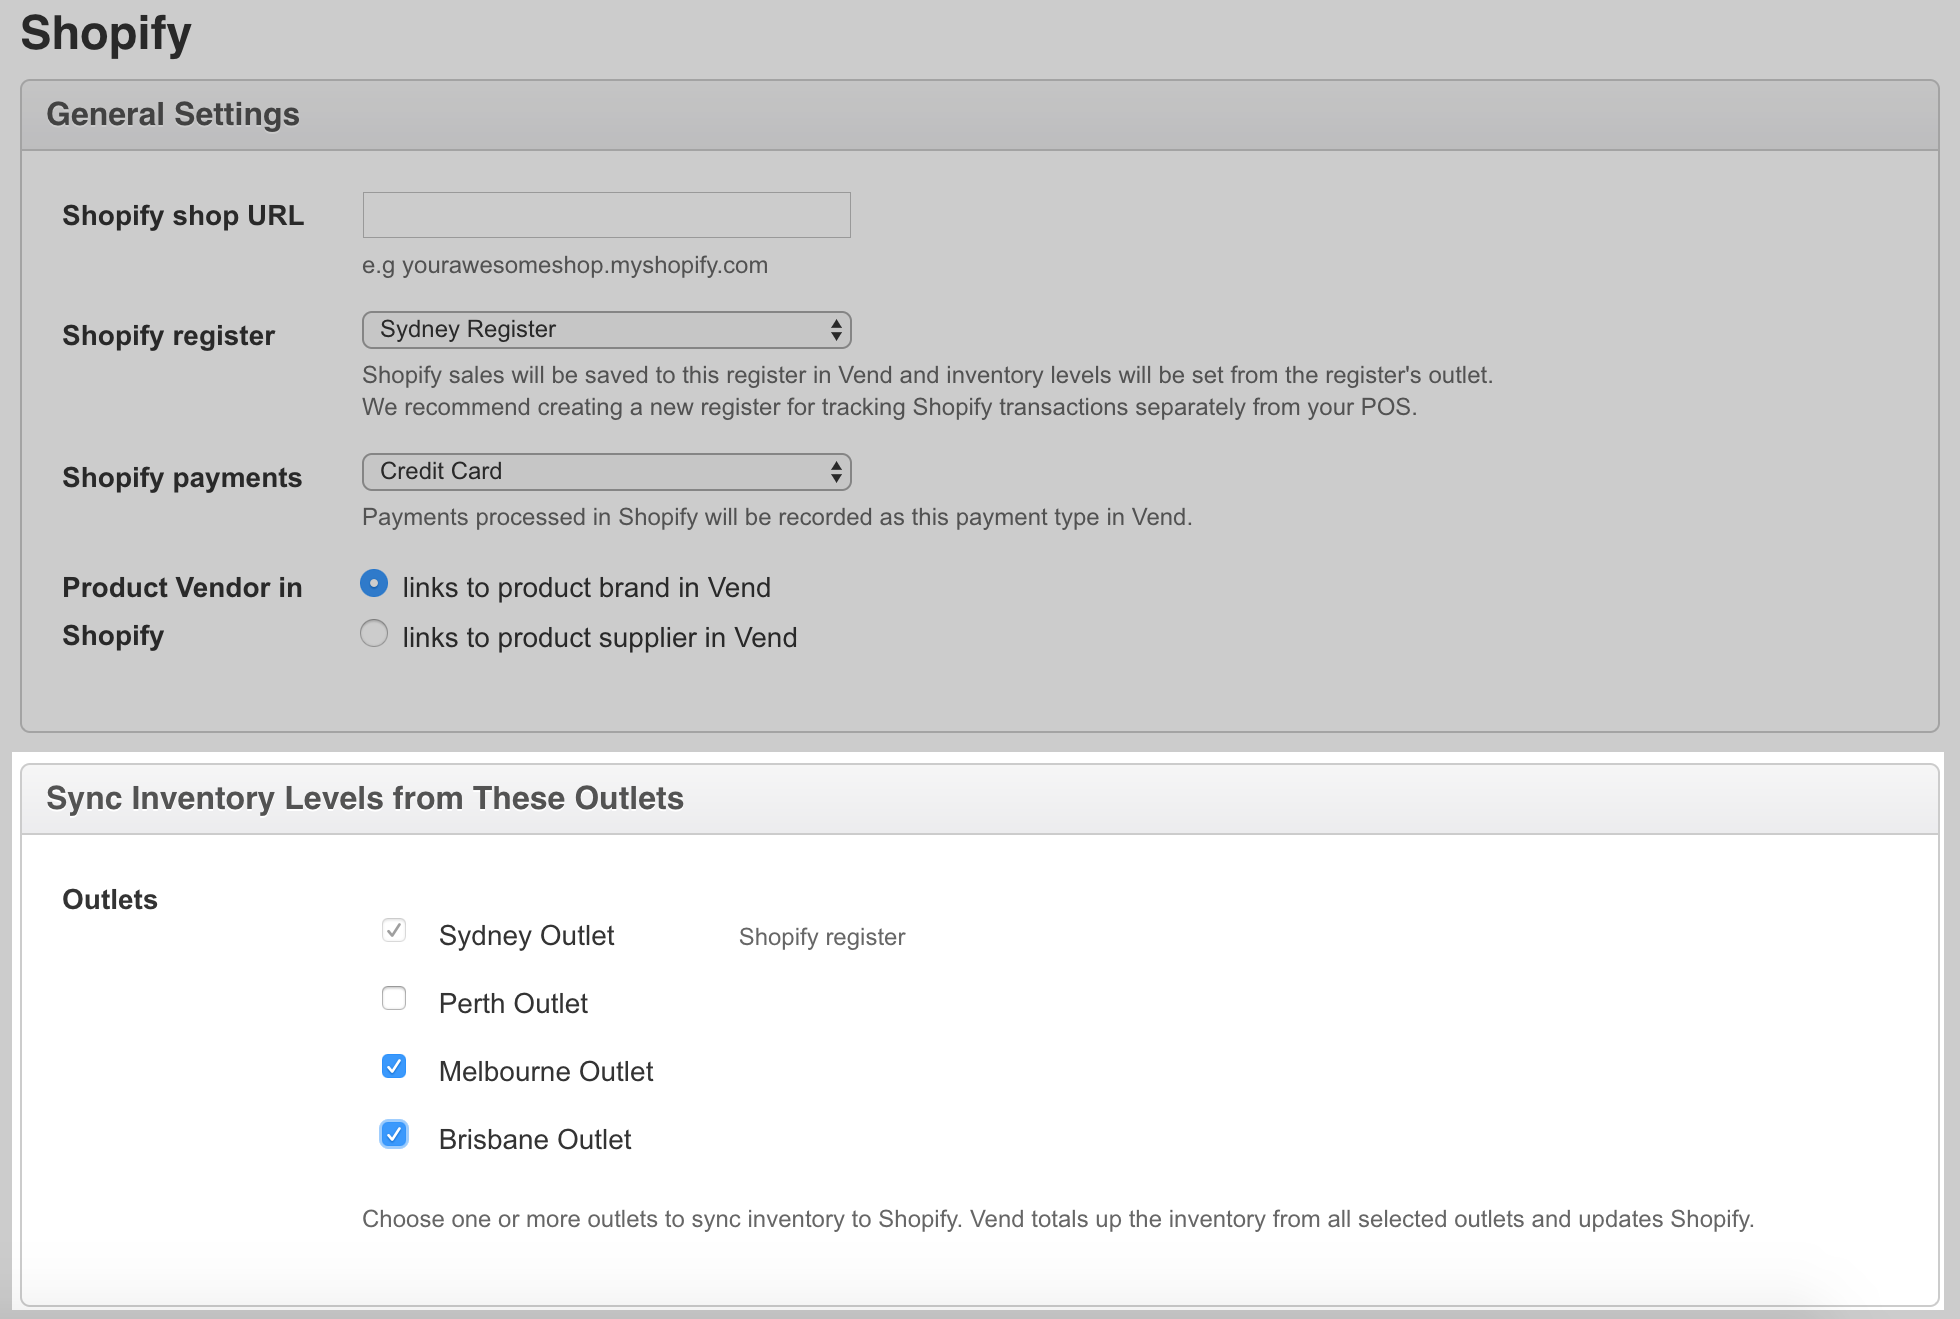The width and height of the screenshot is (1960, 1319).
Task: Uncheck the Brisbane Outlet checkbox
Action: (x=394, y=1135)
